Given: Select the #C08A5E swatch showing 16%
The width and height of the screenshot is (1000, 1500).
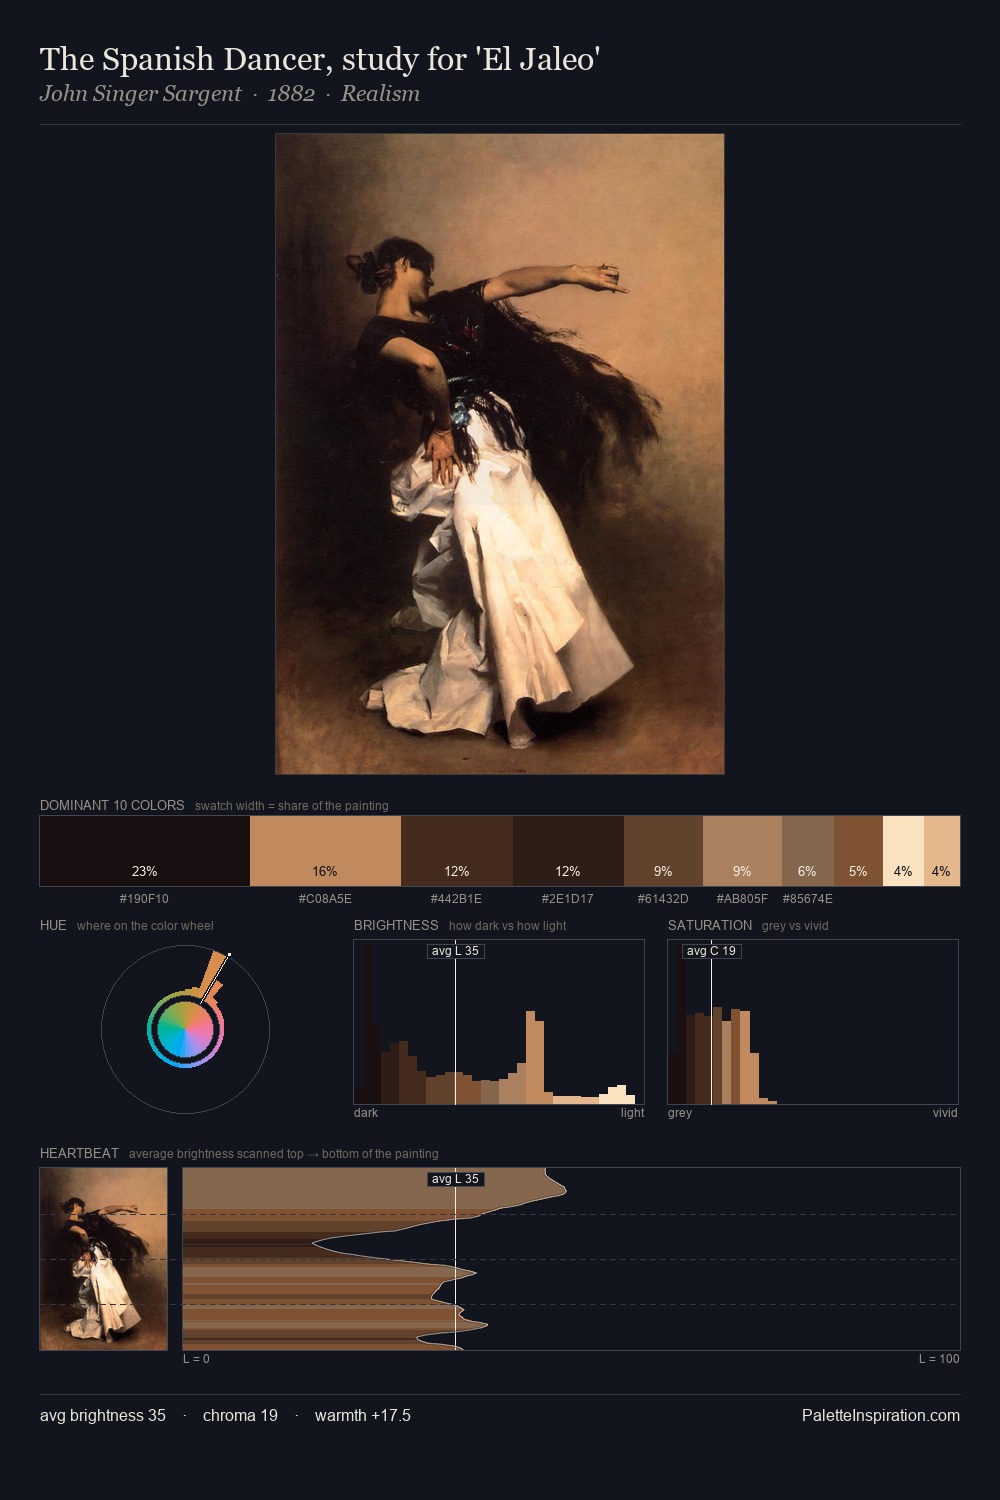Looking at the screenshot, I should pos(325,851).
